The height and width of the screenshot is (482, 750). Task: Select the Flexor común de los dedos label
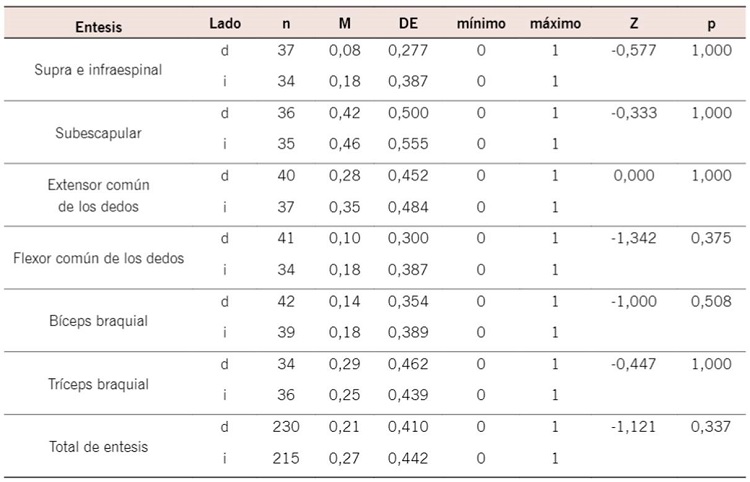(x=99, y=258)
